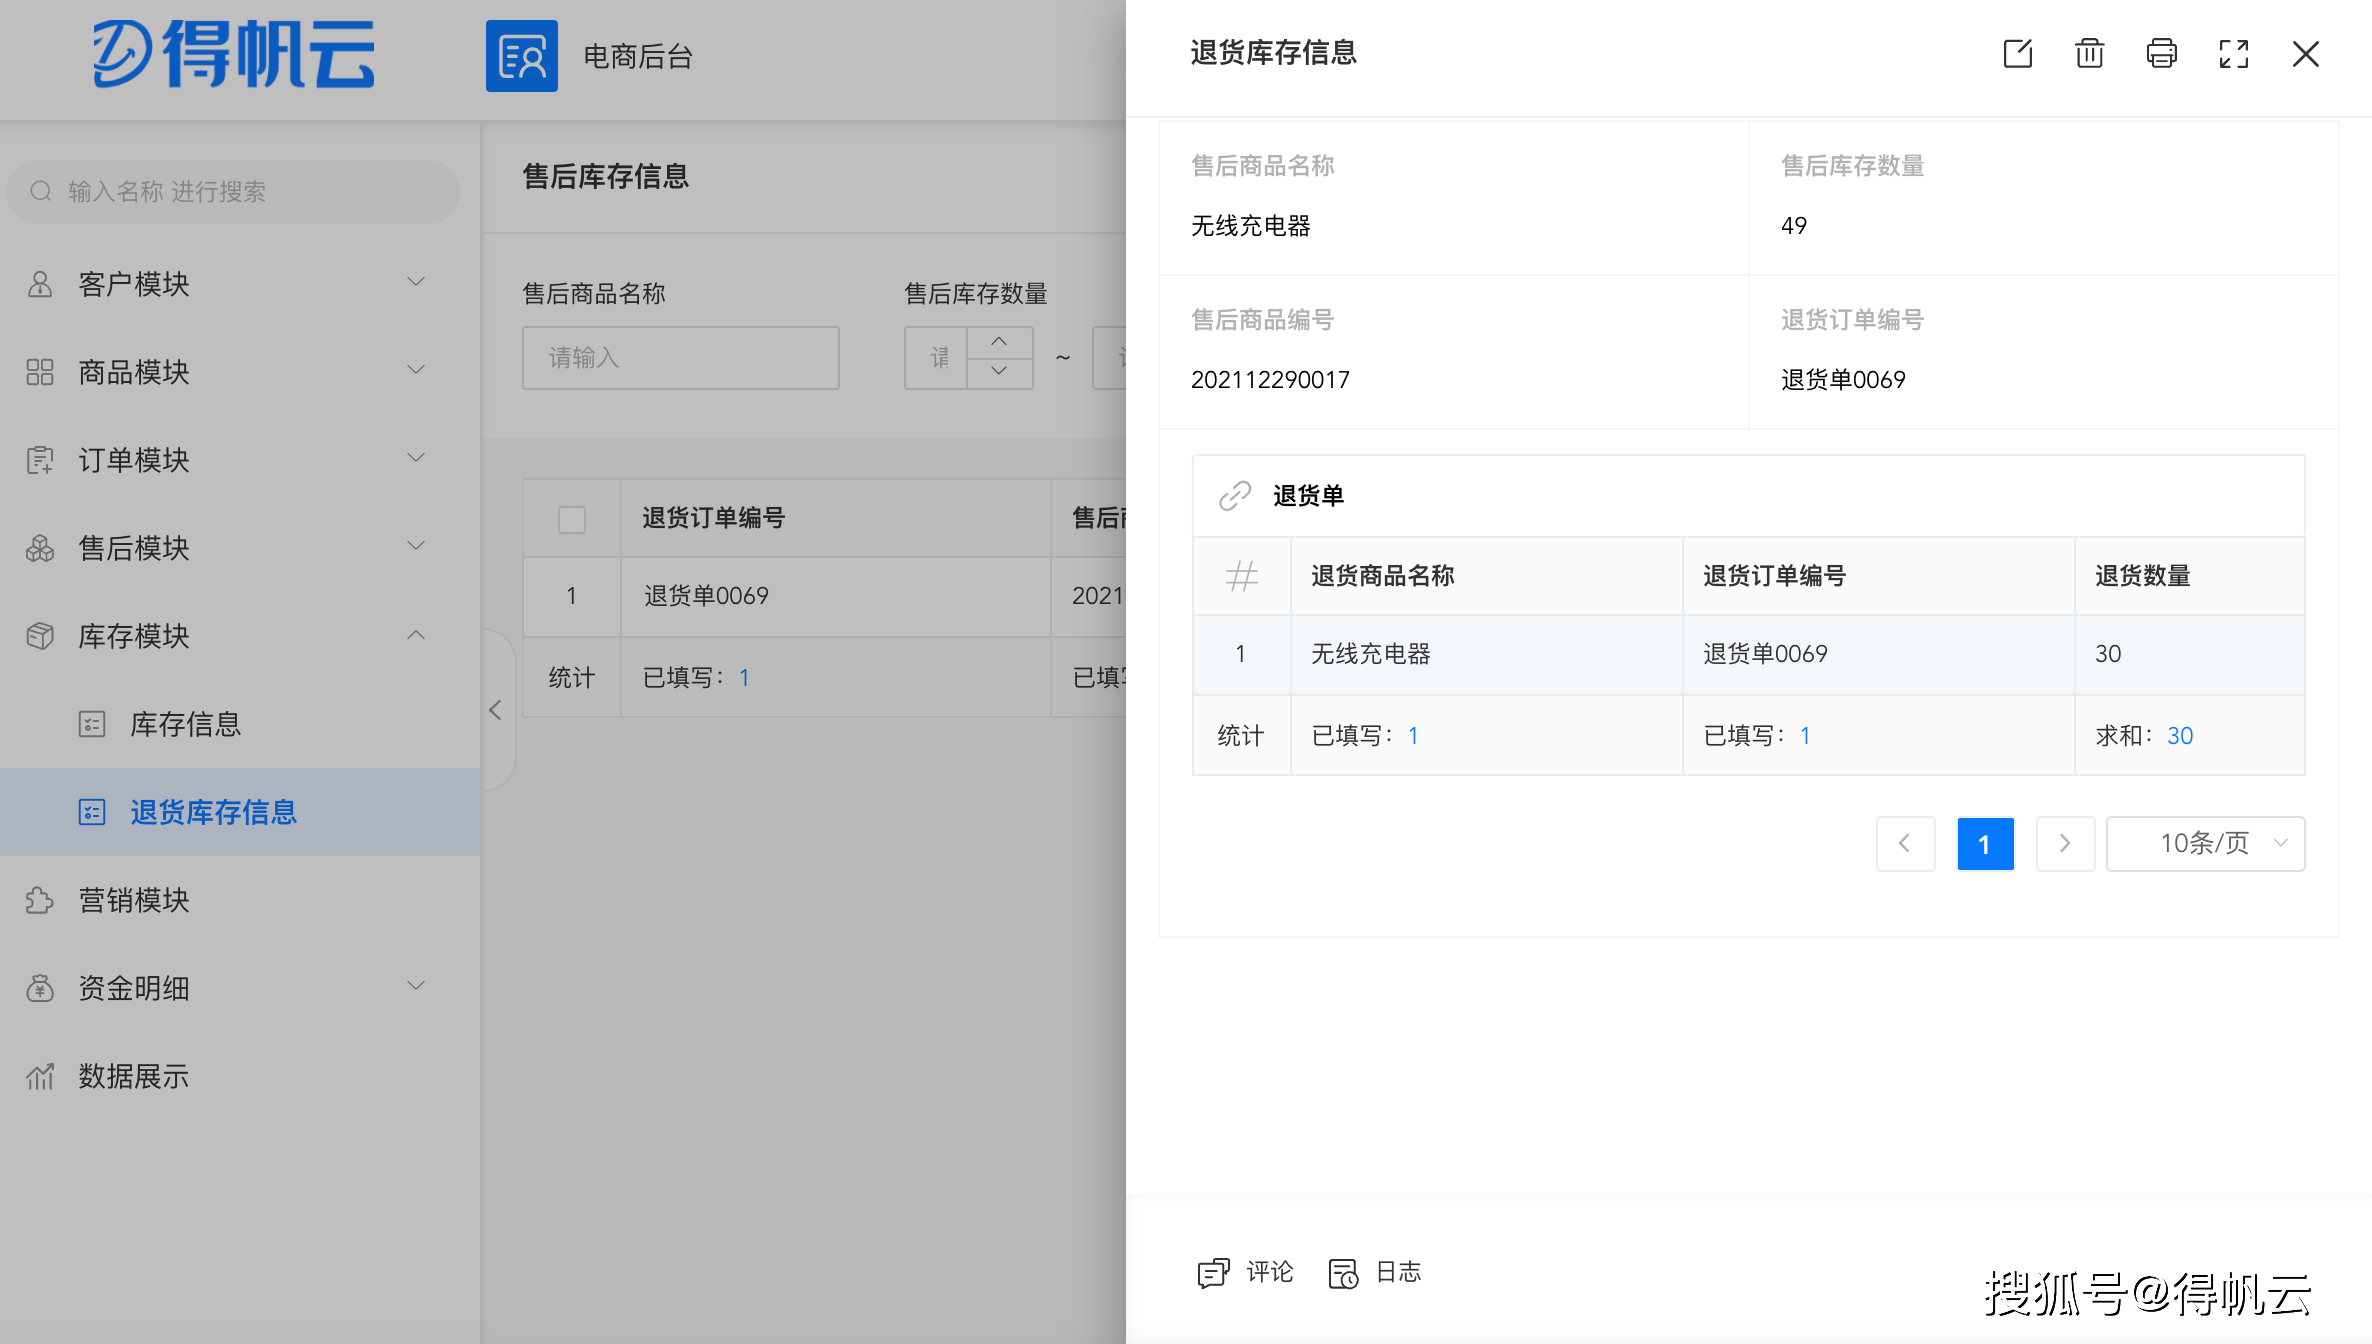Go to pagination page 1
Screen dimensions: 2372x1344
[x=1985, y=844]
